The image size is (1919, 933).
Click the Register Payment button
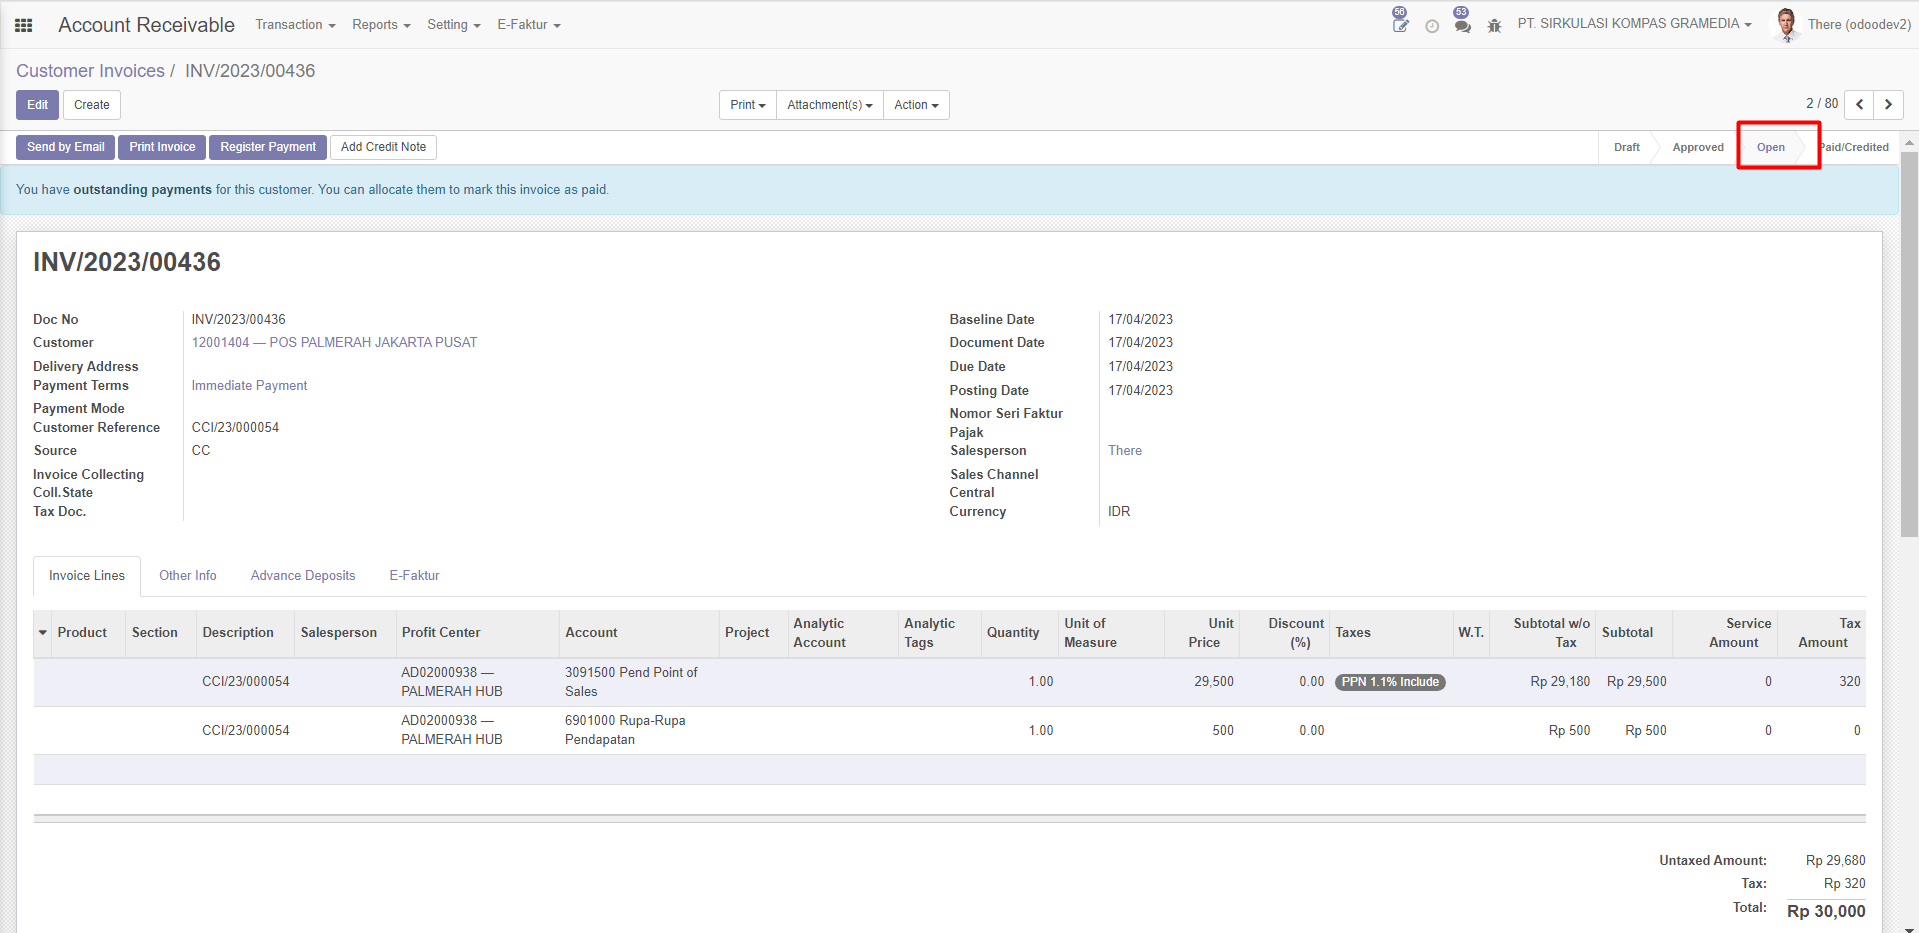tap(268, 147)
